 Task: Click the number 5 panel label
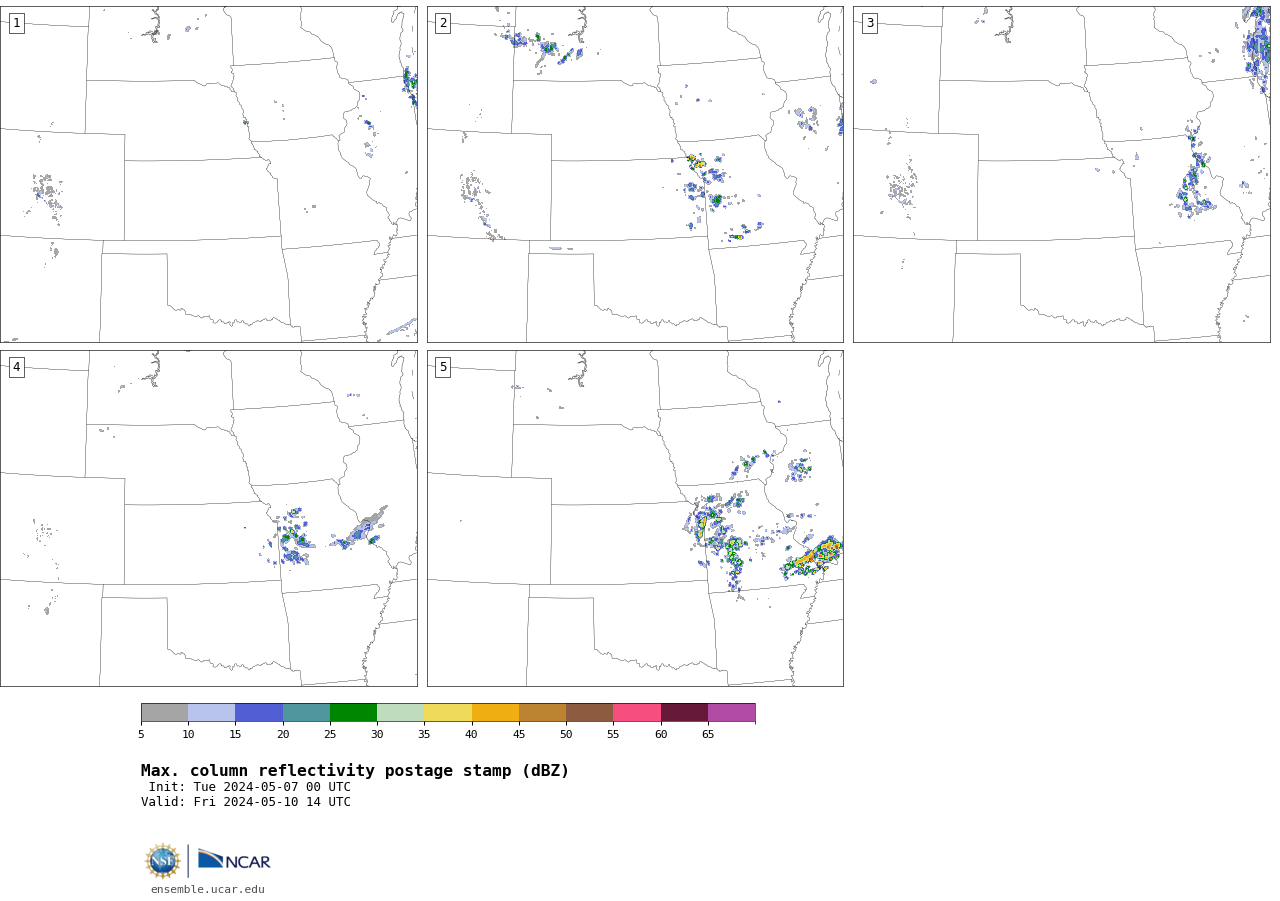[443, 367]
